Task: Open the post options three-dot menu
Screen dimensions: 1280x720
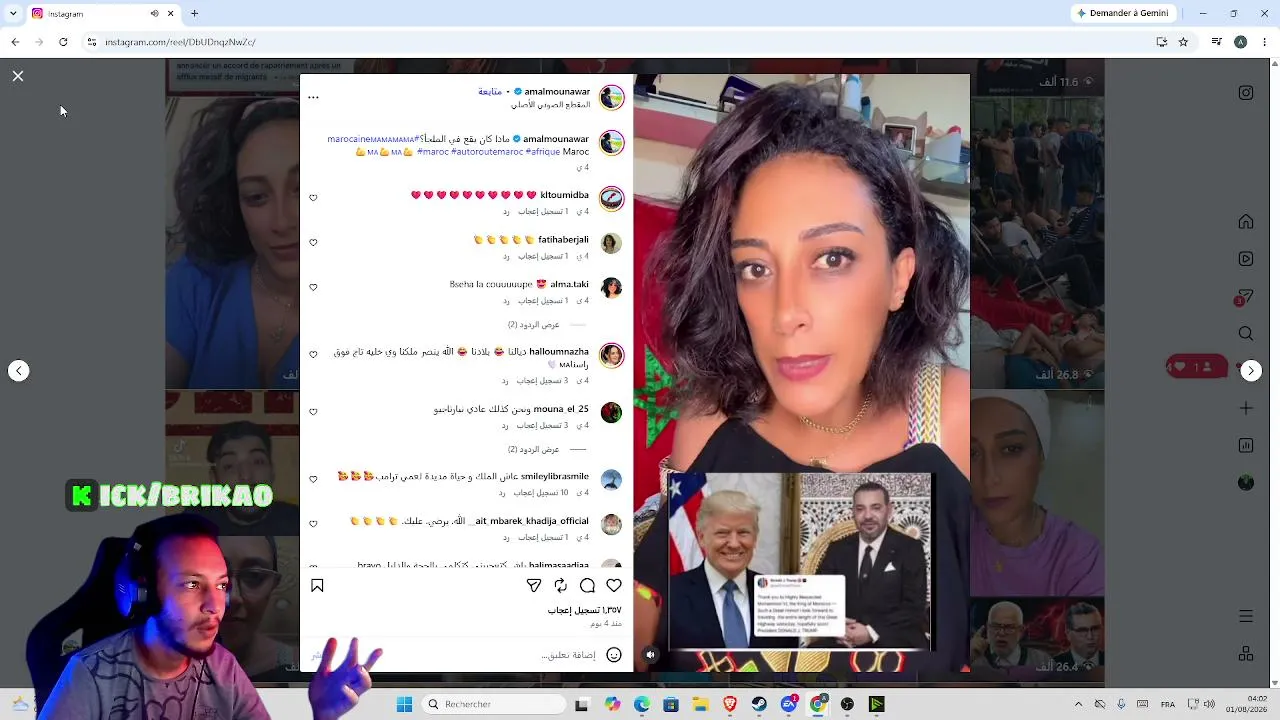Action: (x=313, y=97)
